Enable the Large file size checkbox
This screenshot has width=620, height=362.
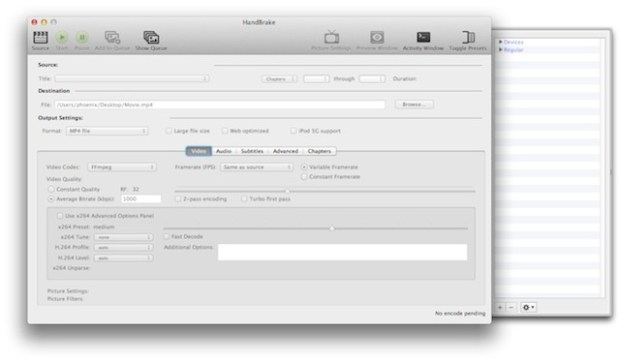[x=169, y=131]
